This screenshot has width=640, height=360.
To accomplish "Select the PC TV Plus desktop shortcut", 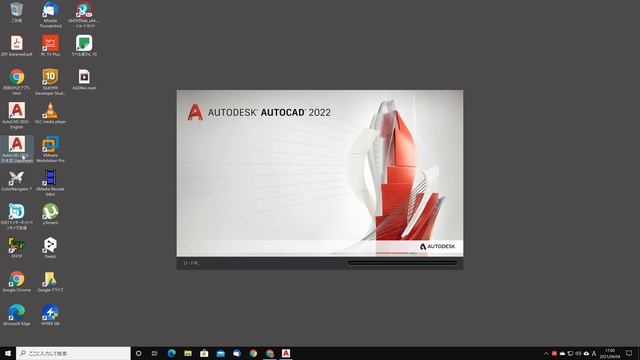I will [50, 46].
